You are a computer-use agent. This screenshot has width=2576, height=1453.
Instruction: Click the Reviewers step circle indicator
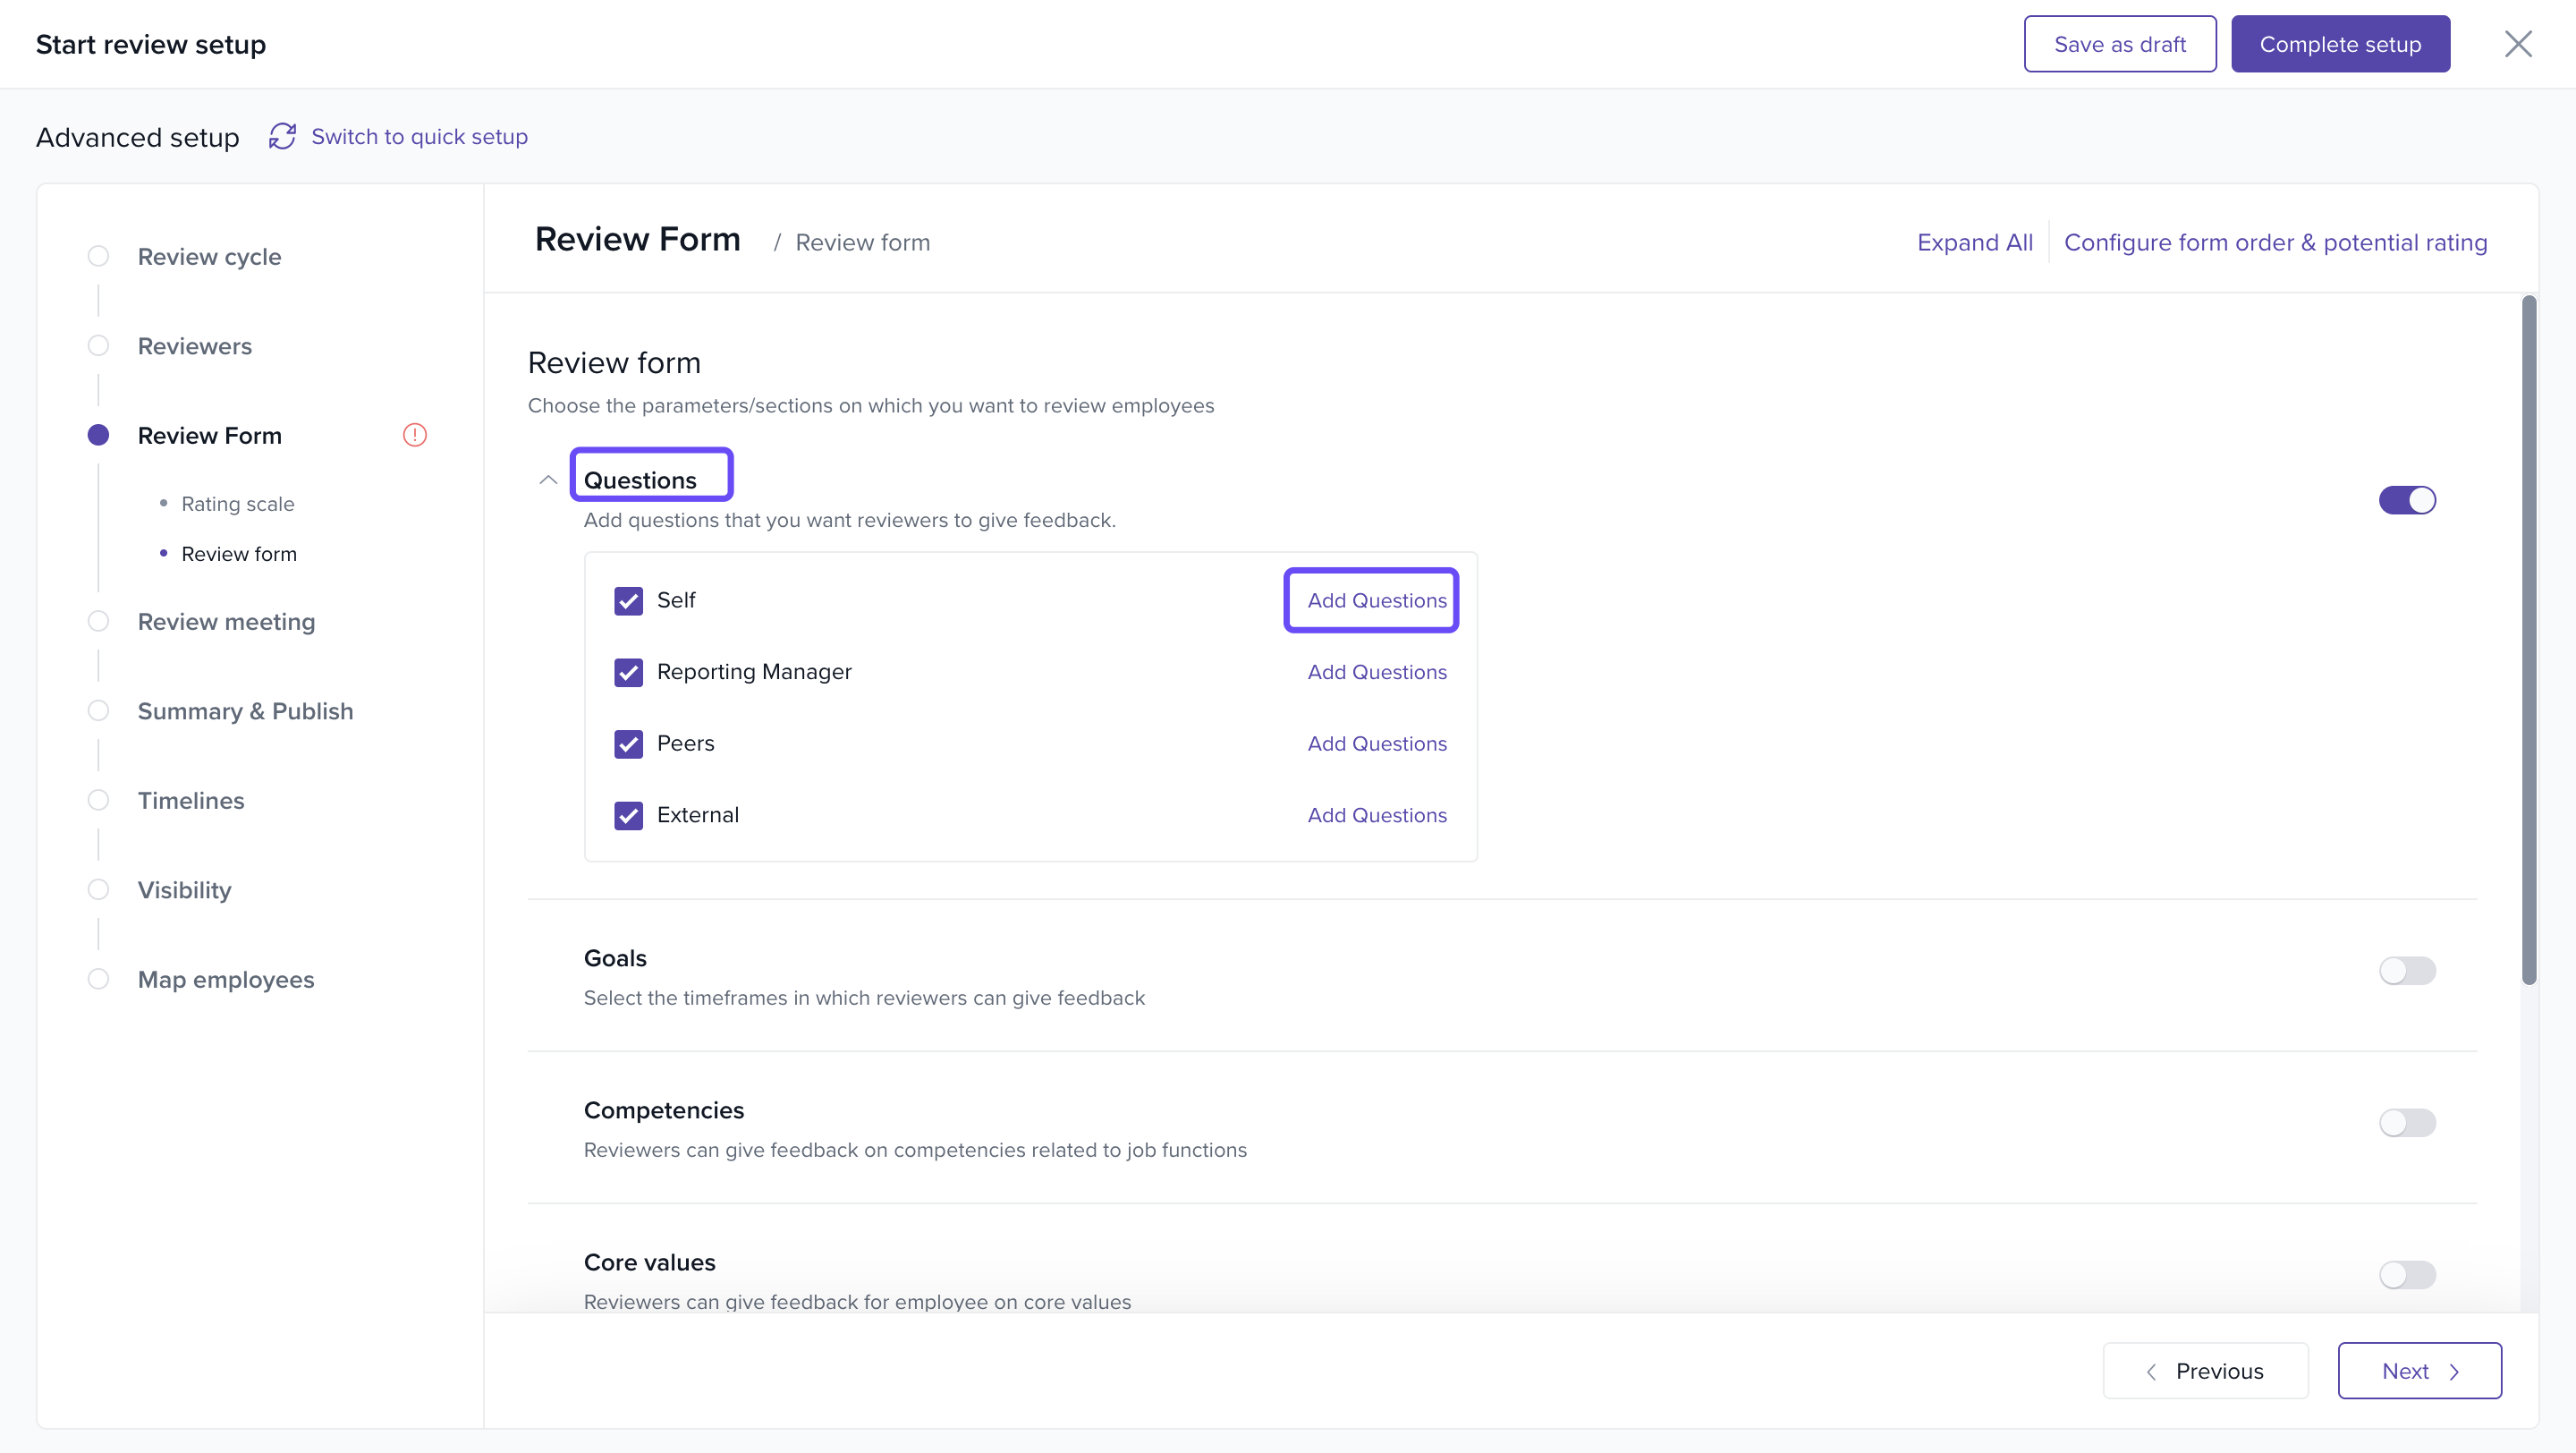[98, 346]
